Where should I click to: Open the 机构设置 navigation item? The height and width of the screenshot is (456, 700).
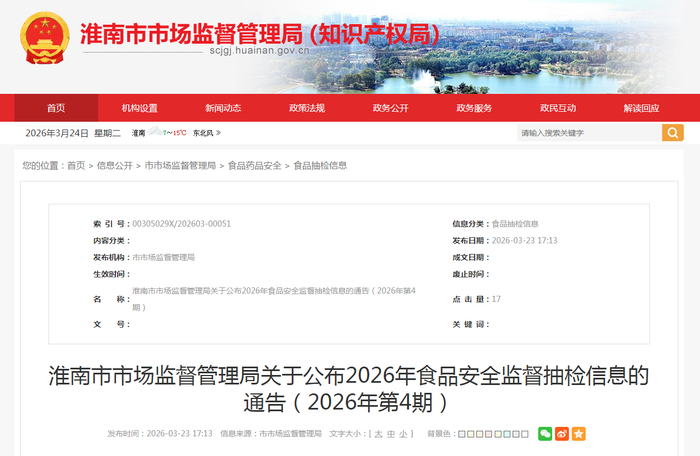(x=140, y=108)
